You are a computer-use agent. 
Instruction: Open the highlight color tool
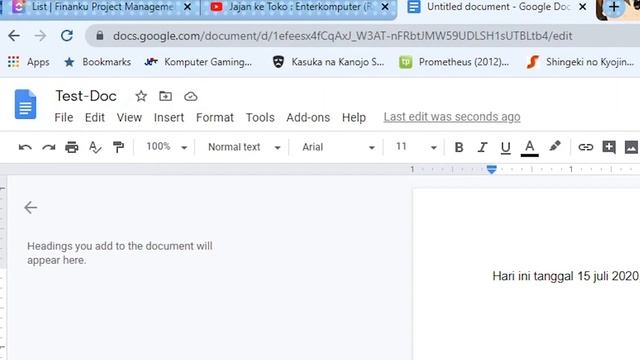coord(555,146)
